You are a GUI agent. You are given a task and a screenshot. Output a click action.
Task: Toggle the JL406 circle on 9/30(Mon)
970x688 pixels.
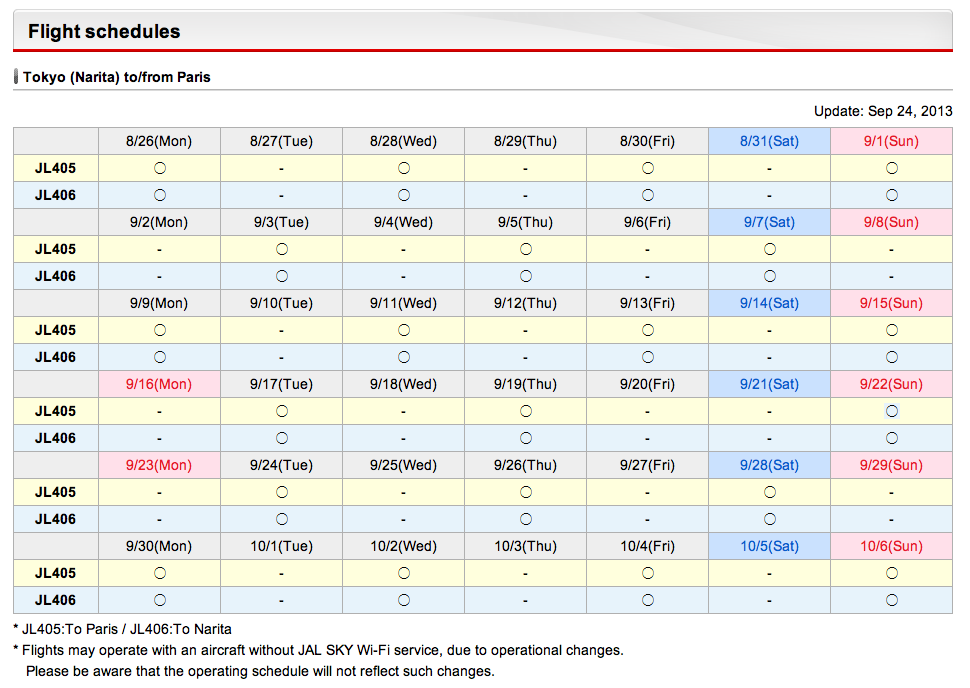pyautogui.click(x=159, y=600)
